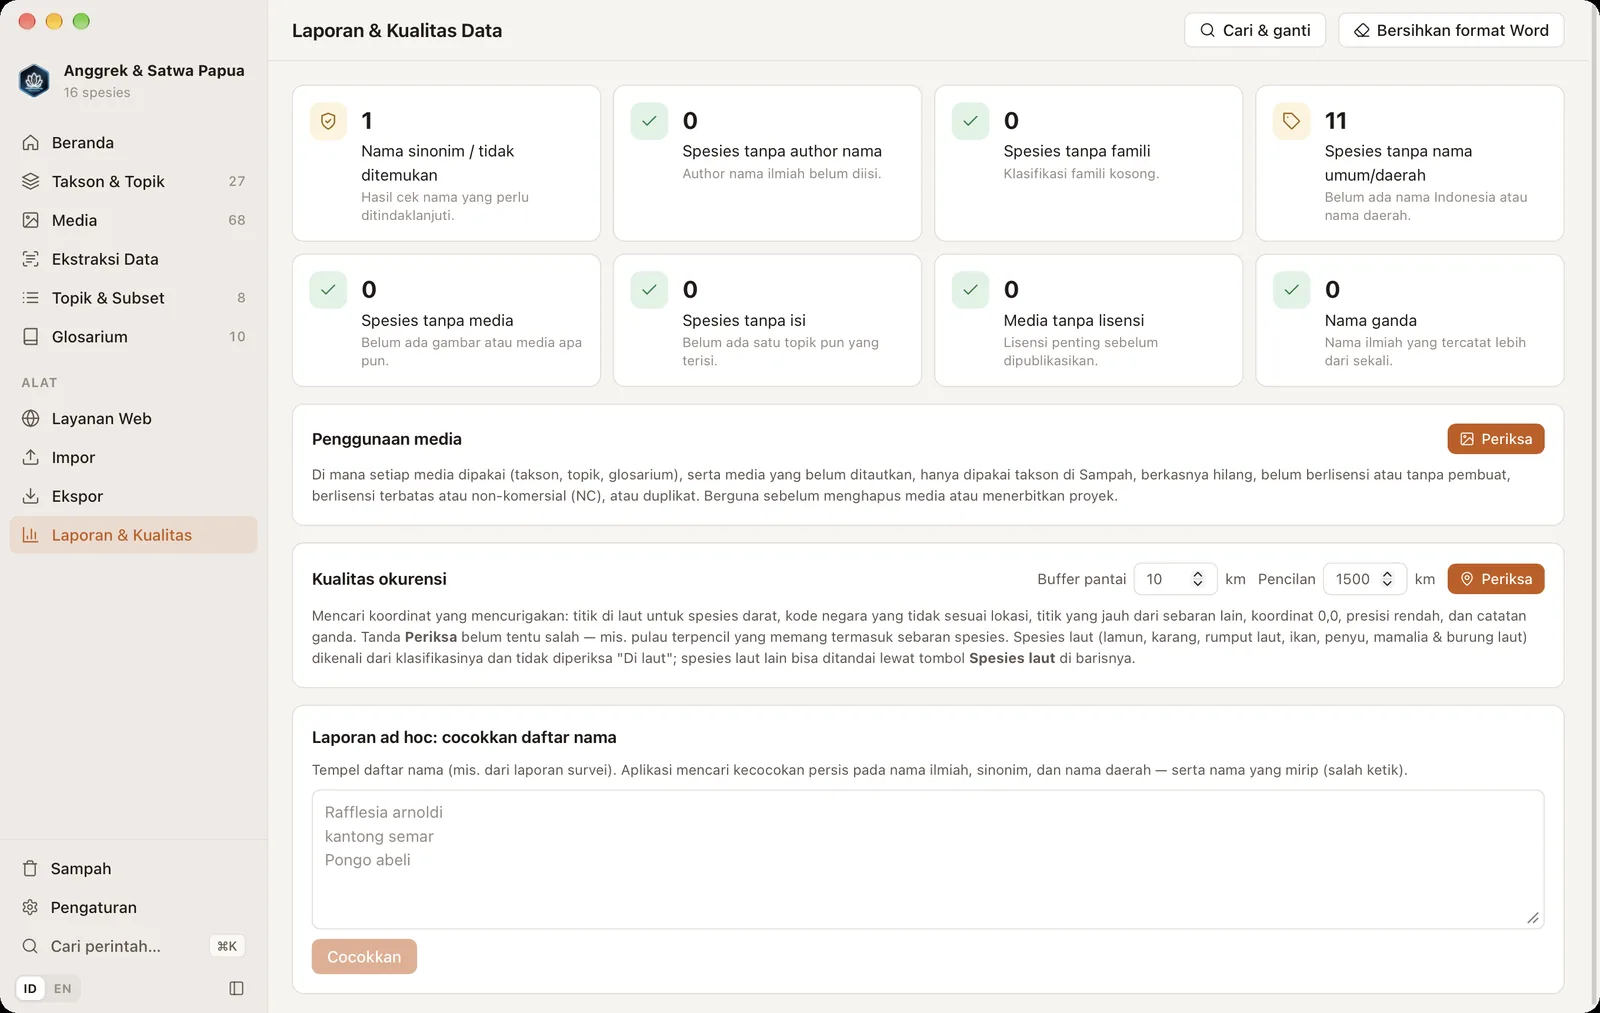Focus the Pencilan km input field
The image size is (1600, 1013).
[1364, 579]
